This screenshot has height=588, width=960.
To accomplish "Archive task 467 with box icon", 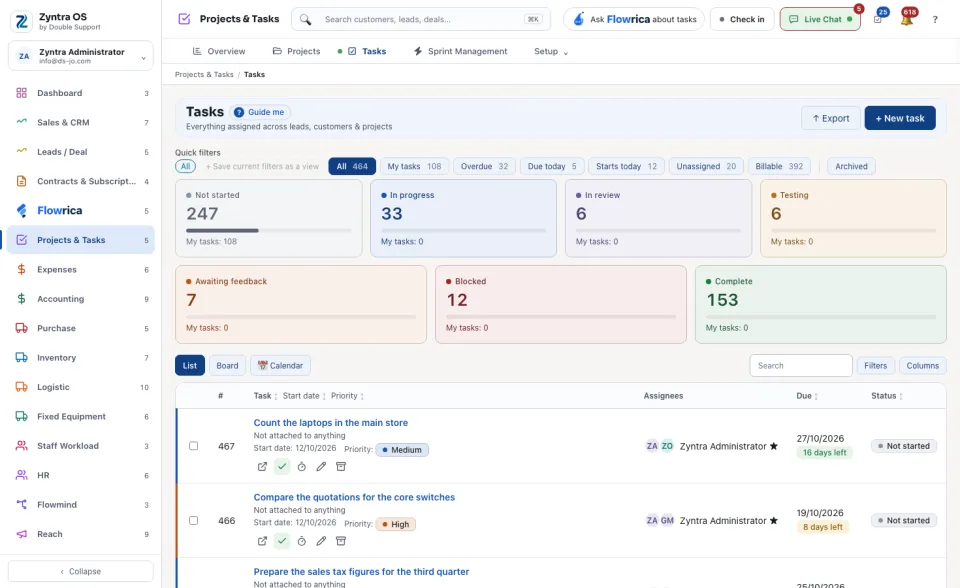I will click(x=341, y=467).
